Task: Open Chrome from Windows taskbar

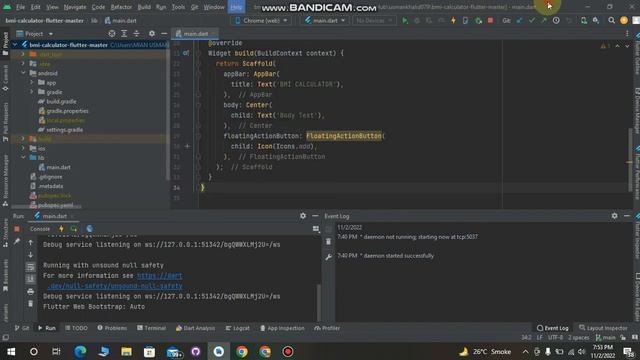Action: click(242, 351)
